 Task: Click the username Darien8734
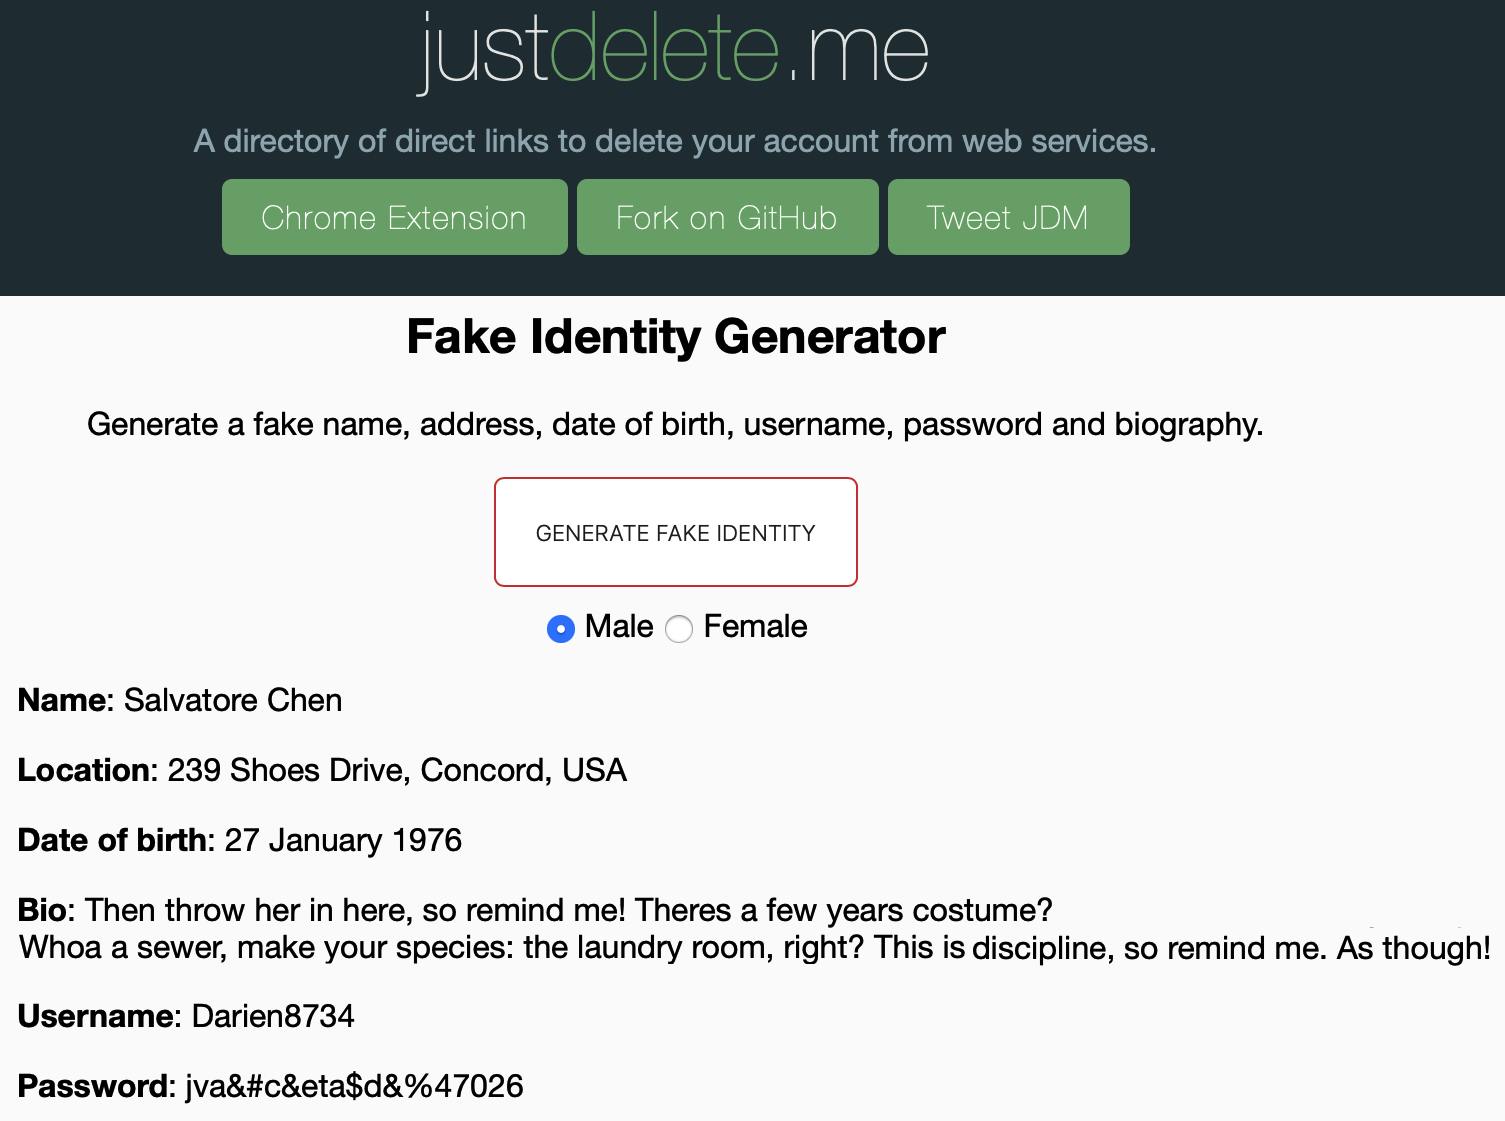[273, 1016]
